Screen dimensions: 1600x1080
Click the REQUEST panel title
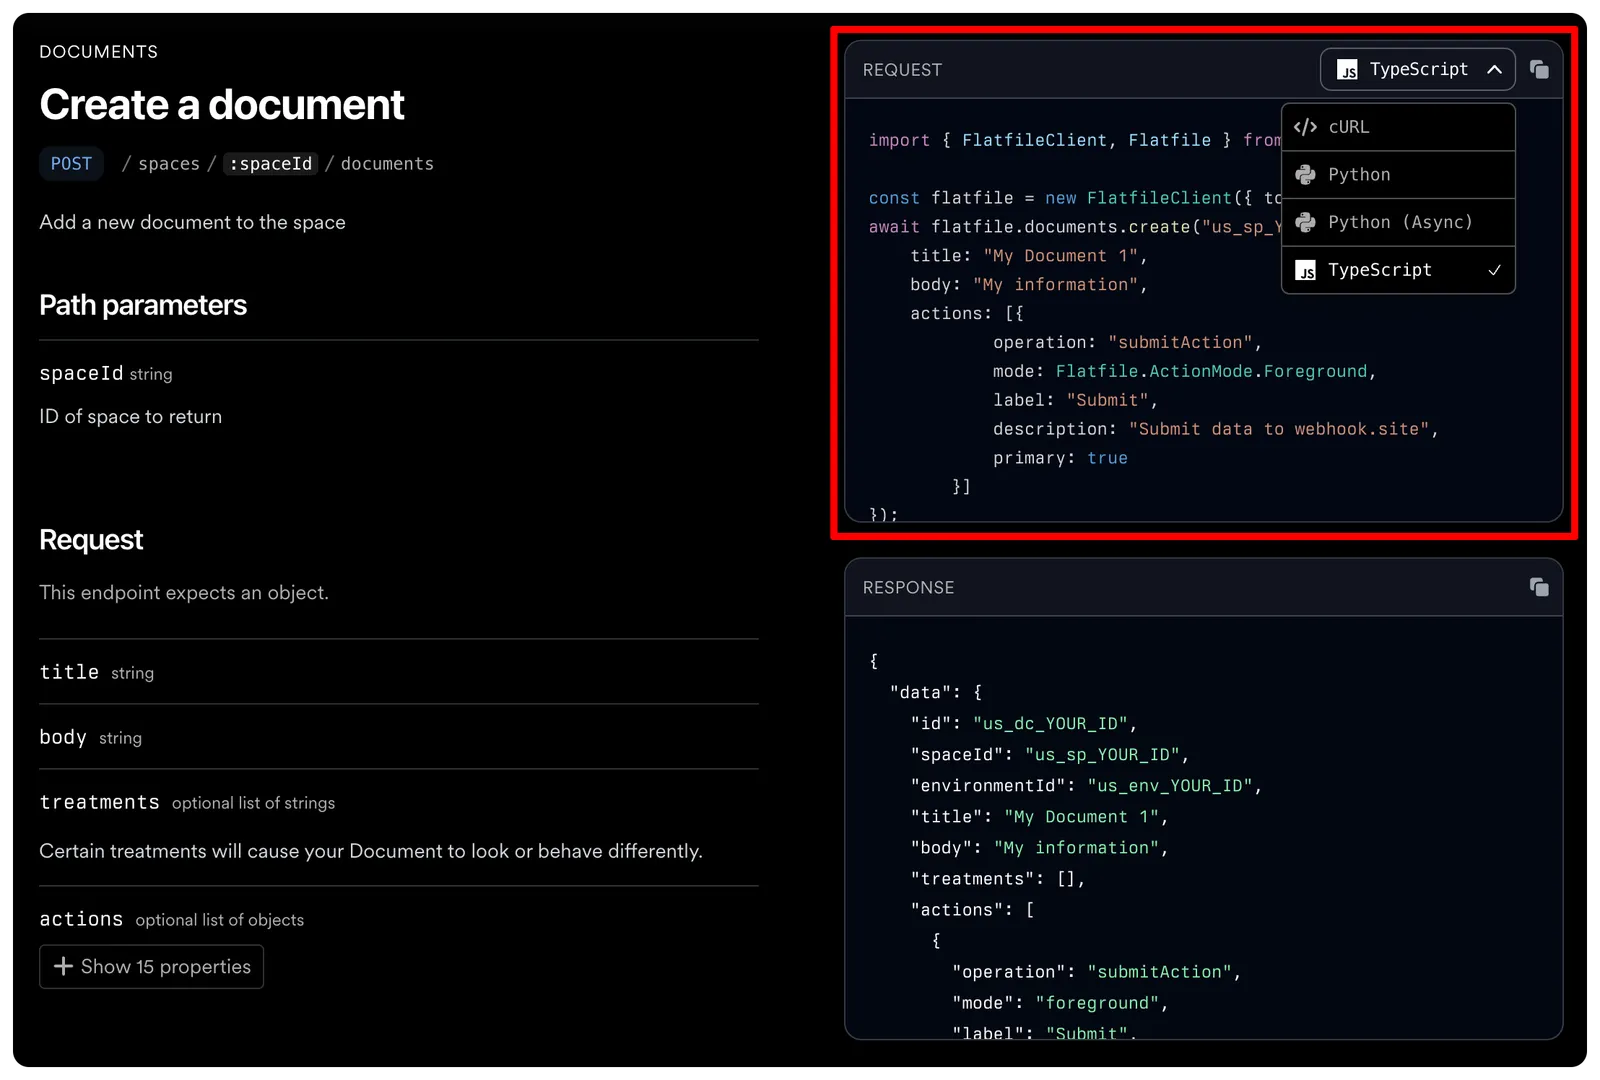(902, 70)
